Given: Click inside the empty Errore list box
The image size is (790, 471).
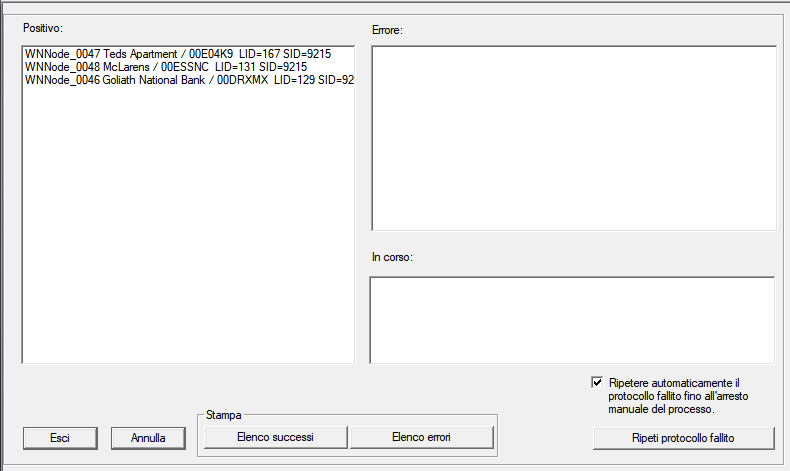Looking at the screenshot, I should point(573,138).
